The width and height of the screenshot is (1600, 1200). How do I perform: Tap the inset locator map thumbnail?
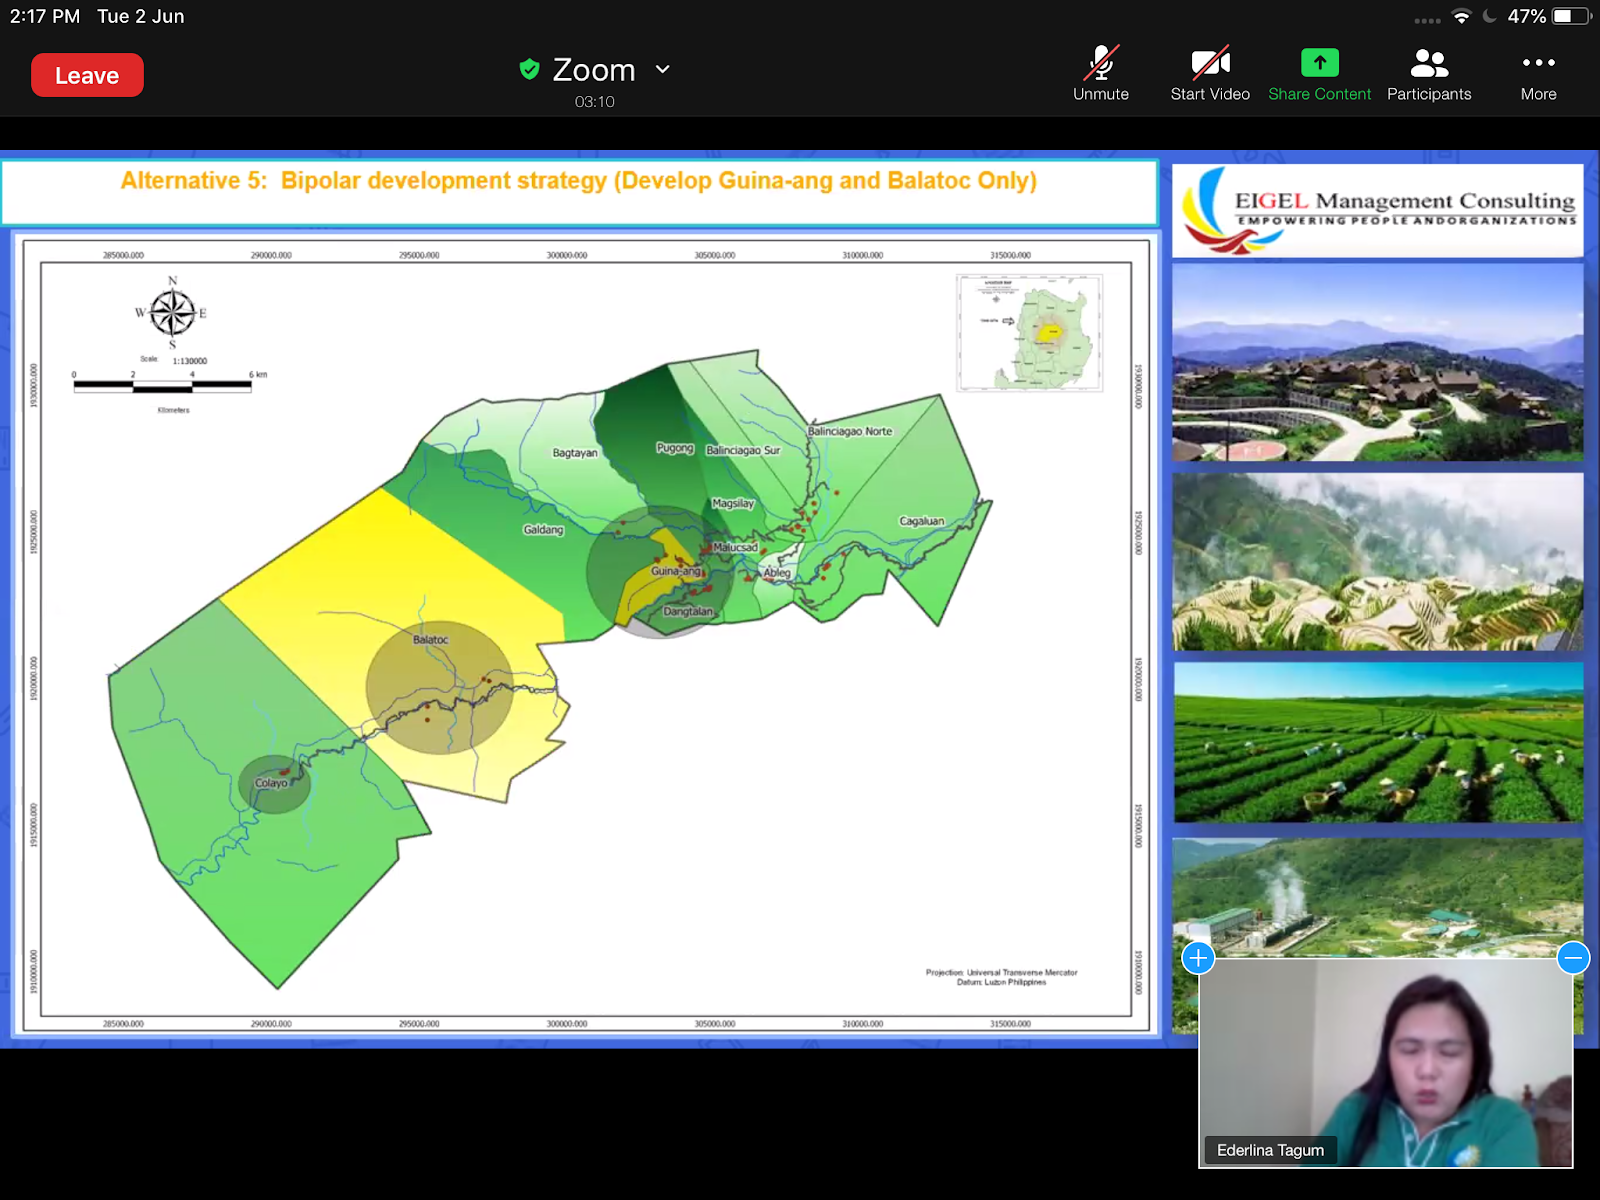tap(1029, 333)
